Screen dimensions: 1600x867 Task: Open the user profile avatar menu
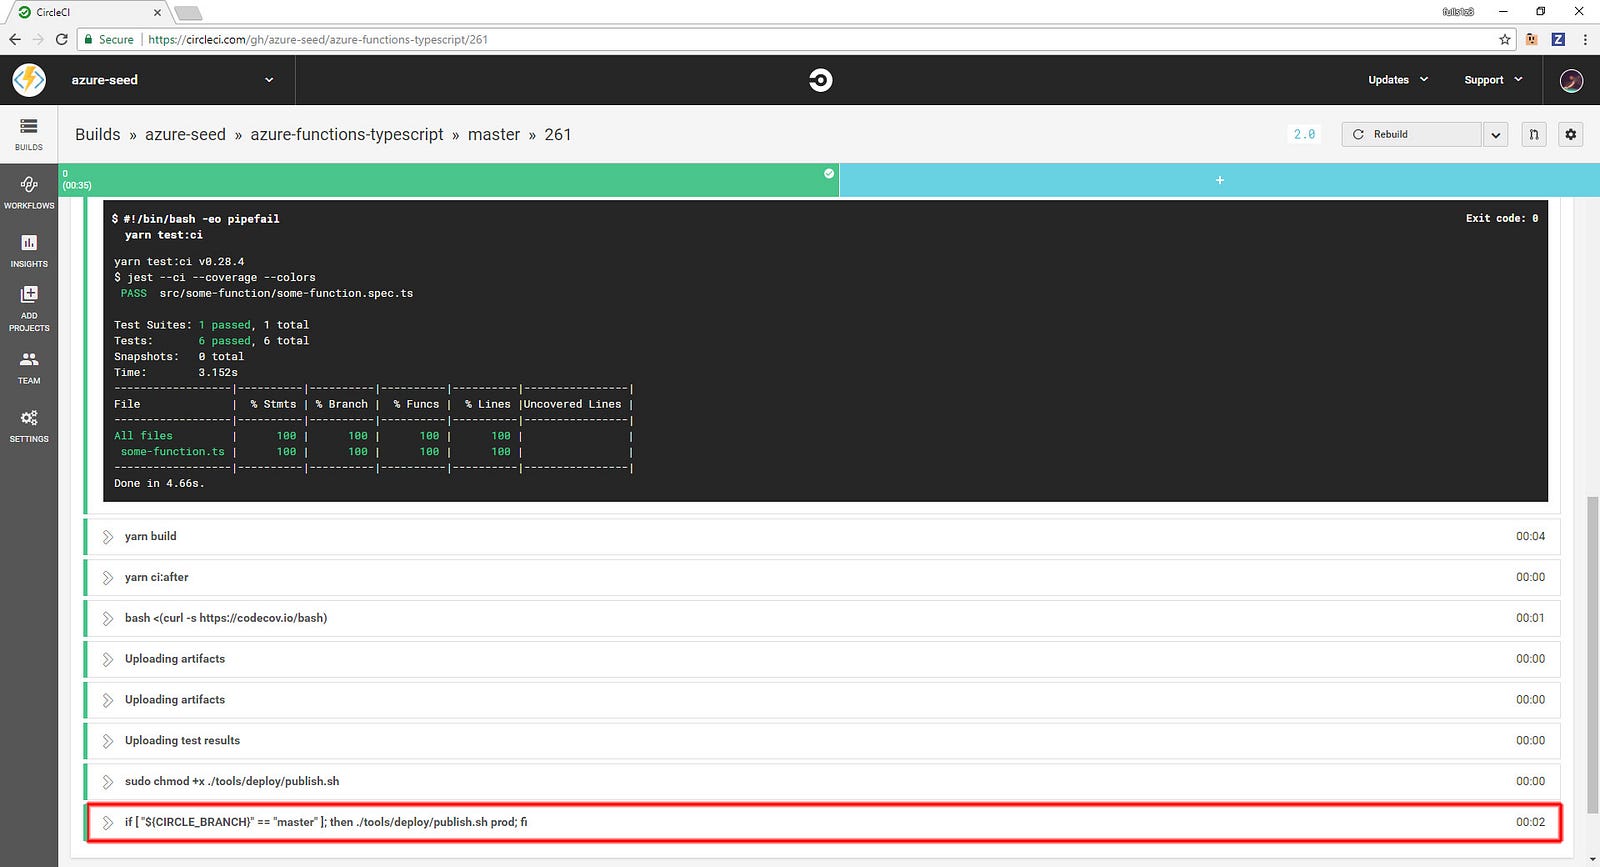(x=1571, y=80)
